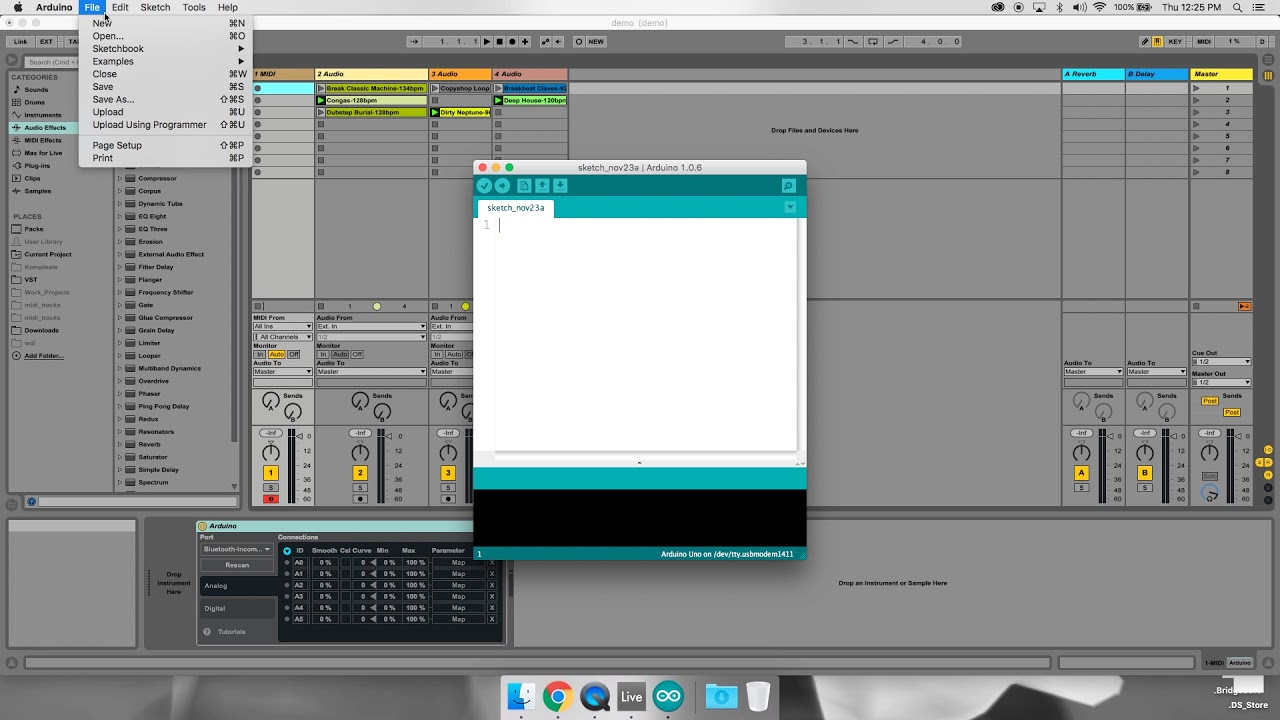Create a new sketch with toolbar icon
This screenshot has width=1280, height=720.
coord(524,186)
